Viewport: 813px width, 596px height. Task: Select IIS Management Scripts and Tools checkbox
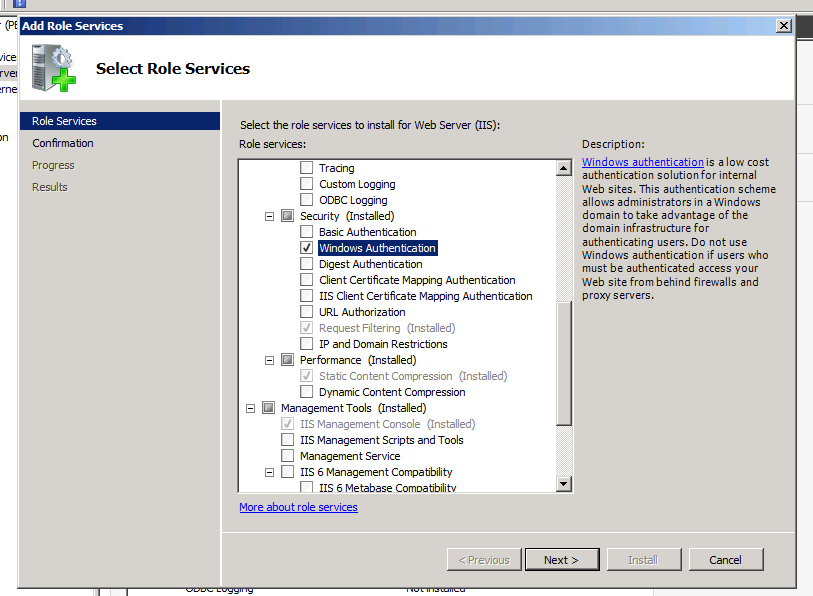[x=288, y=440]
